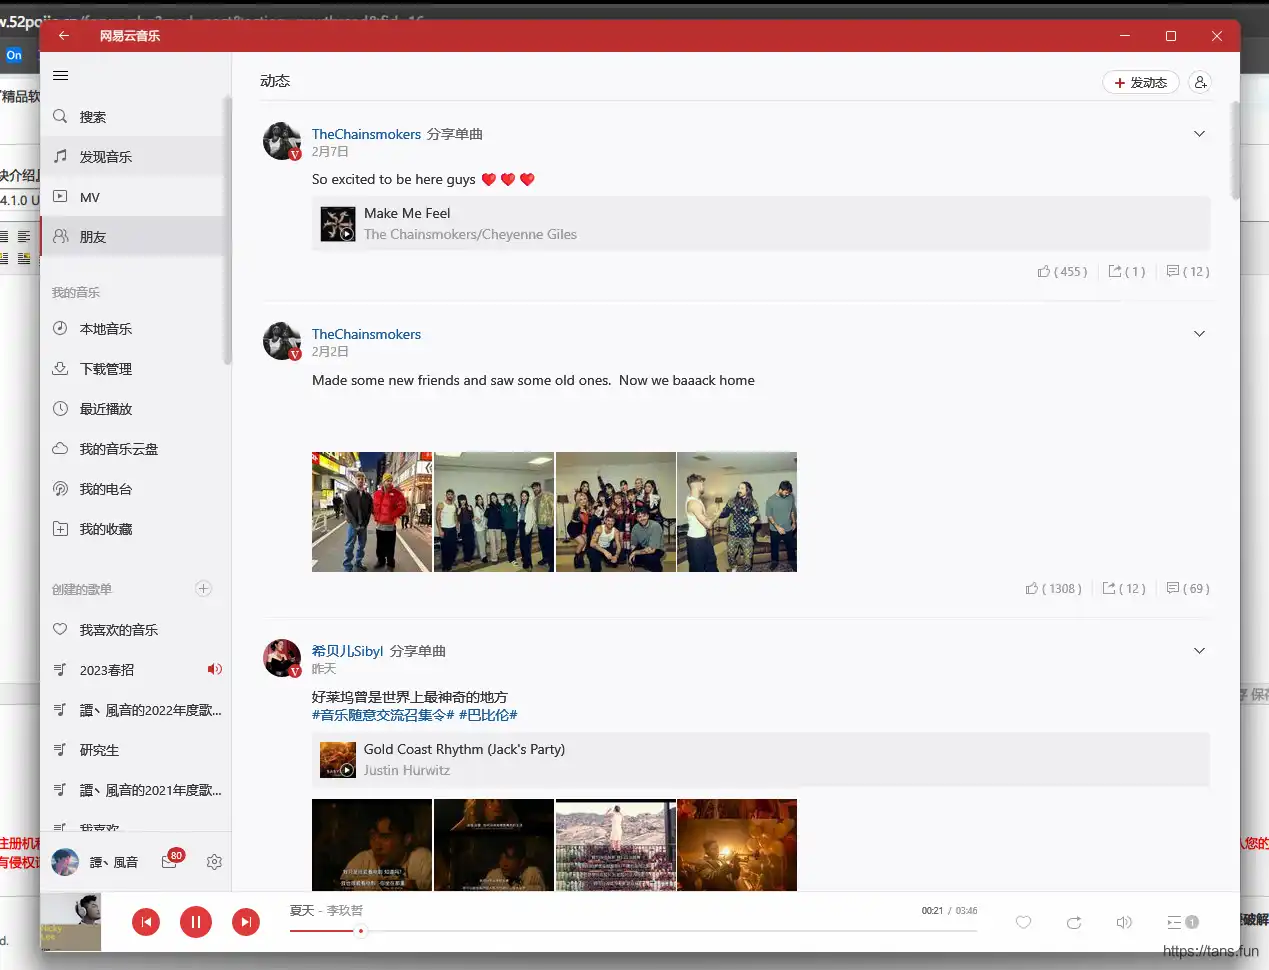Seek in the song progress bar
The height and width of the screenshot is (970, 1269).
click(x=633, y=931)
